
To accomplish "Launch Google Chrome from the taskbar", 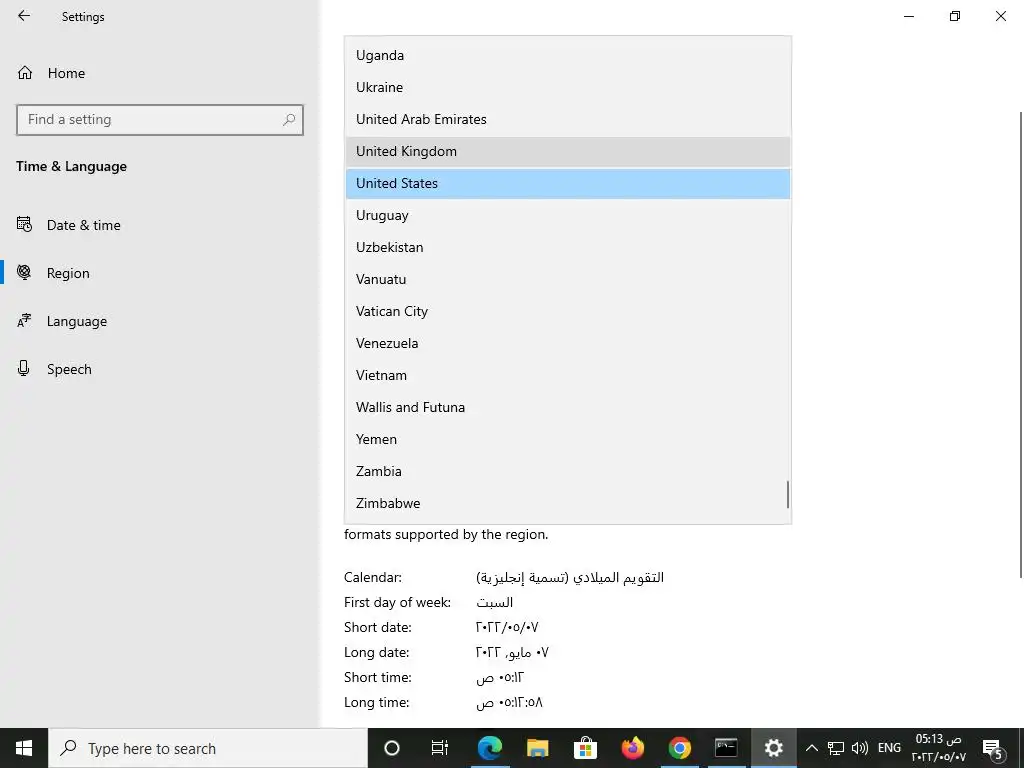I will [680, 748].
